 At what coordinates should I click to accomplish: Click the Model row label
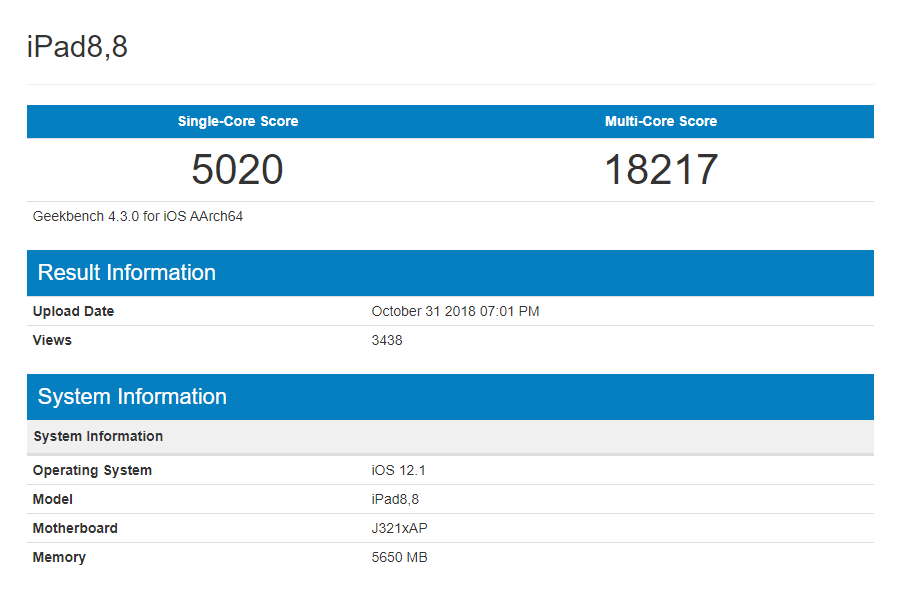(53, 499)
